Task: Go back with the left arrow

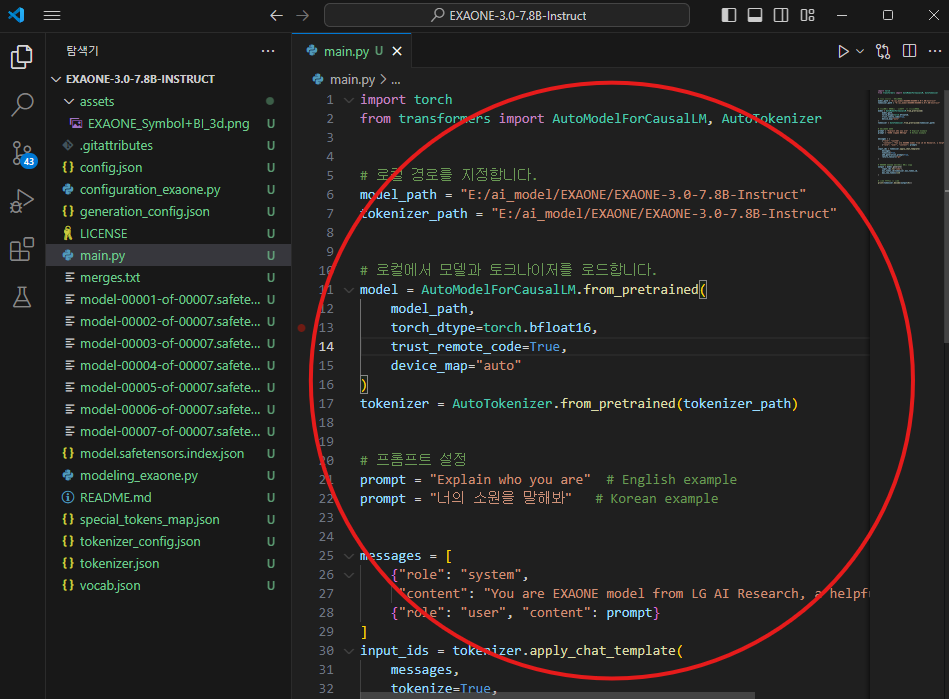Action: [x=276, y=15]
